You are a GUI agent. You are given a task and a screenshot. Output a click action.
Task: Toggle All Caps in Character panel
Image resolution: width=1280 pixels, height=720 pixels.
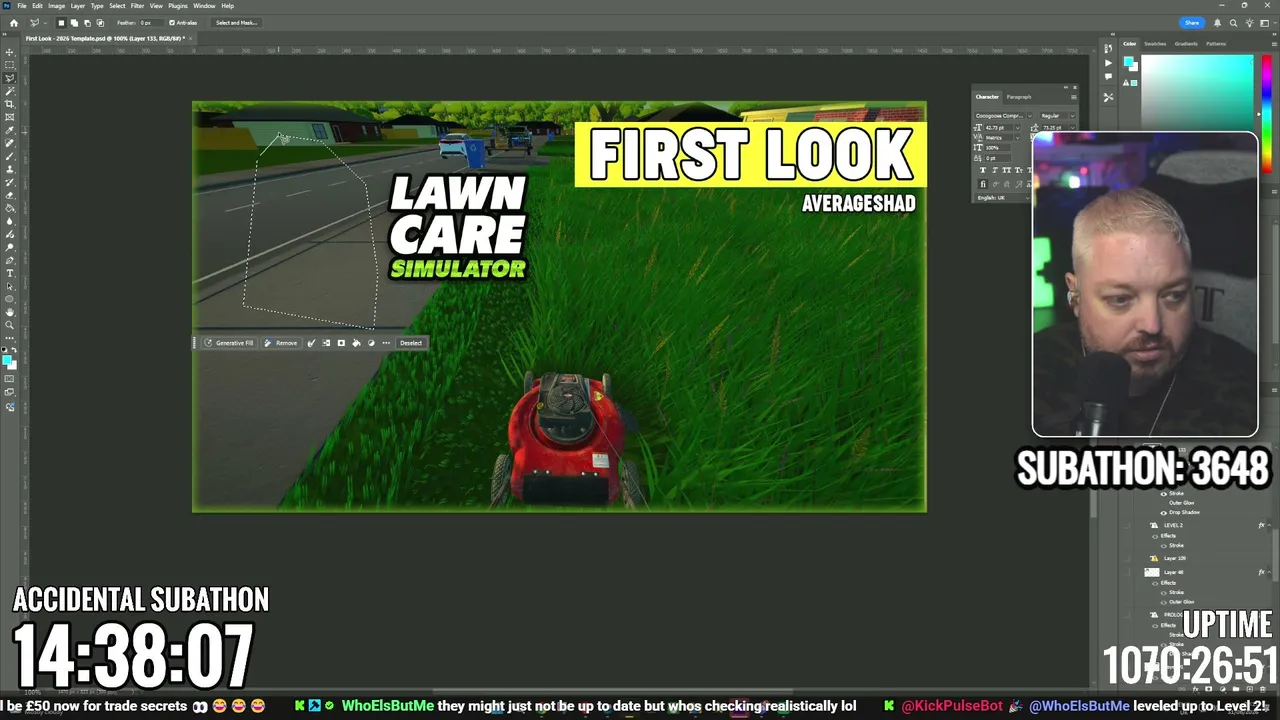click(x=1005, y=170)
